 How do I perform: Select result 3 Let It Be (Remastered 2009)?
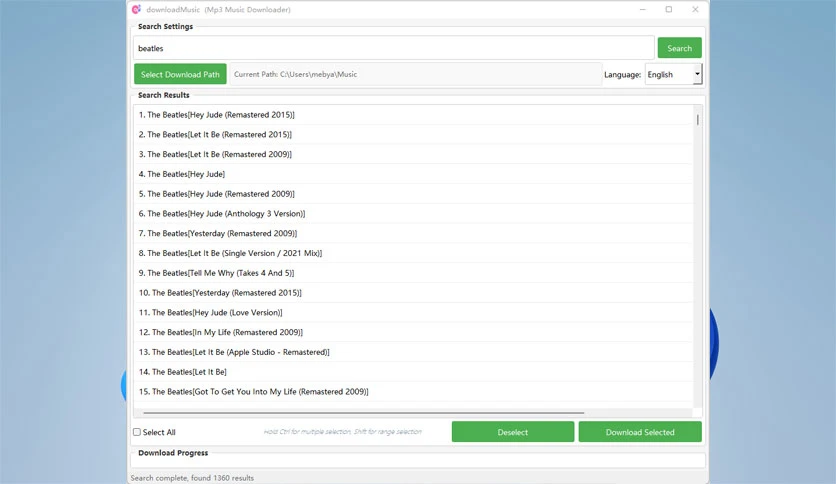click(413, 154)
